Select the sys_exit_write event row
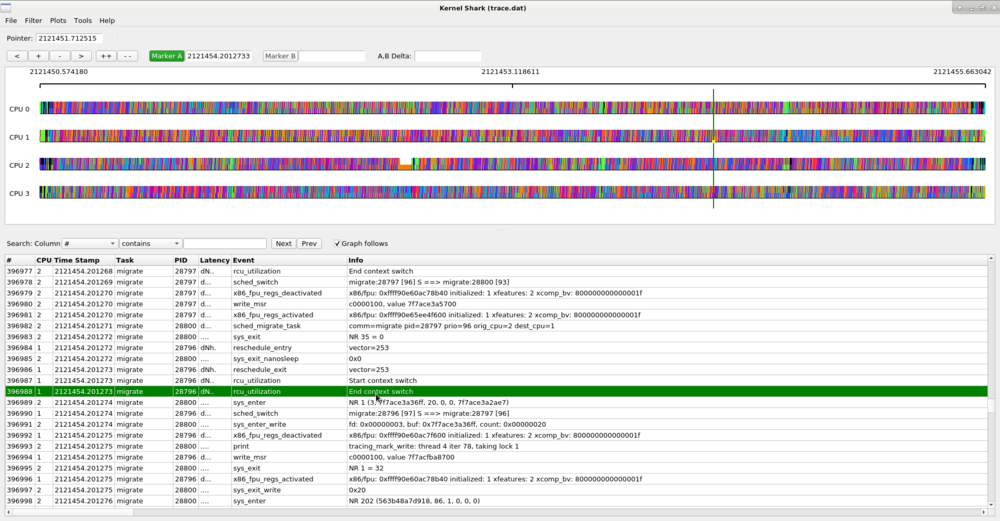This screenshot has height=521, width=1000. pos(496,490)
